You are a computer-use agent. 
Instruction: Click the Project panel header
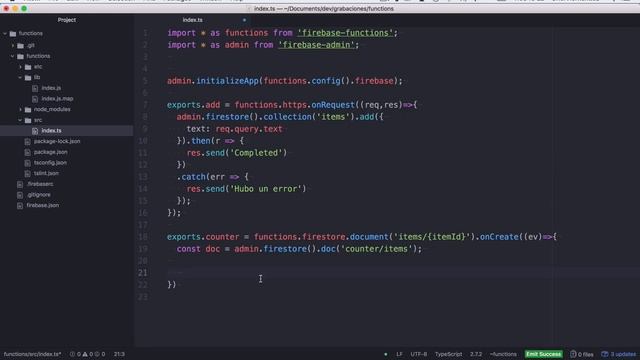pyautogui.click(x=67, y=20)
